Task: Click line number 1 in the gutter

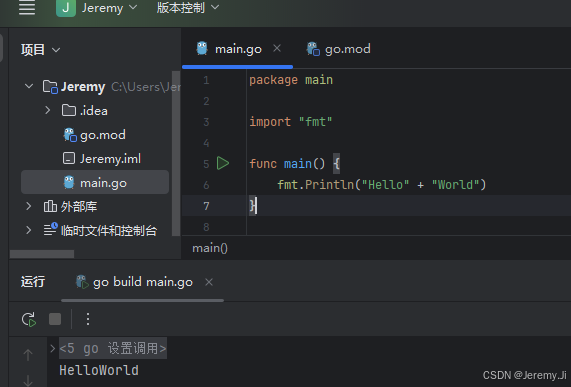Action: pos(206,80)
